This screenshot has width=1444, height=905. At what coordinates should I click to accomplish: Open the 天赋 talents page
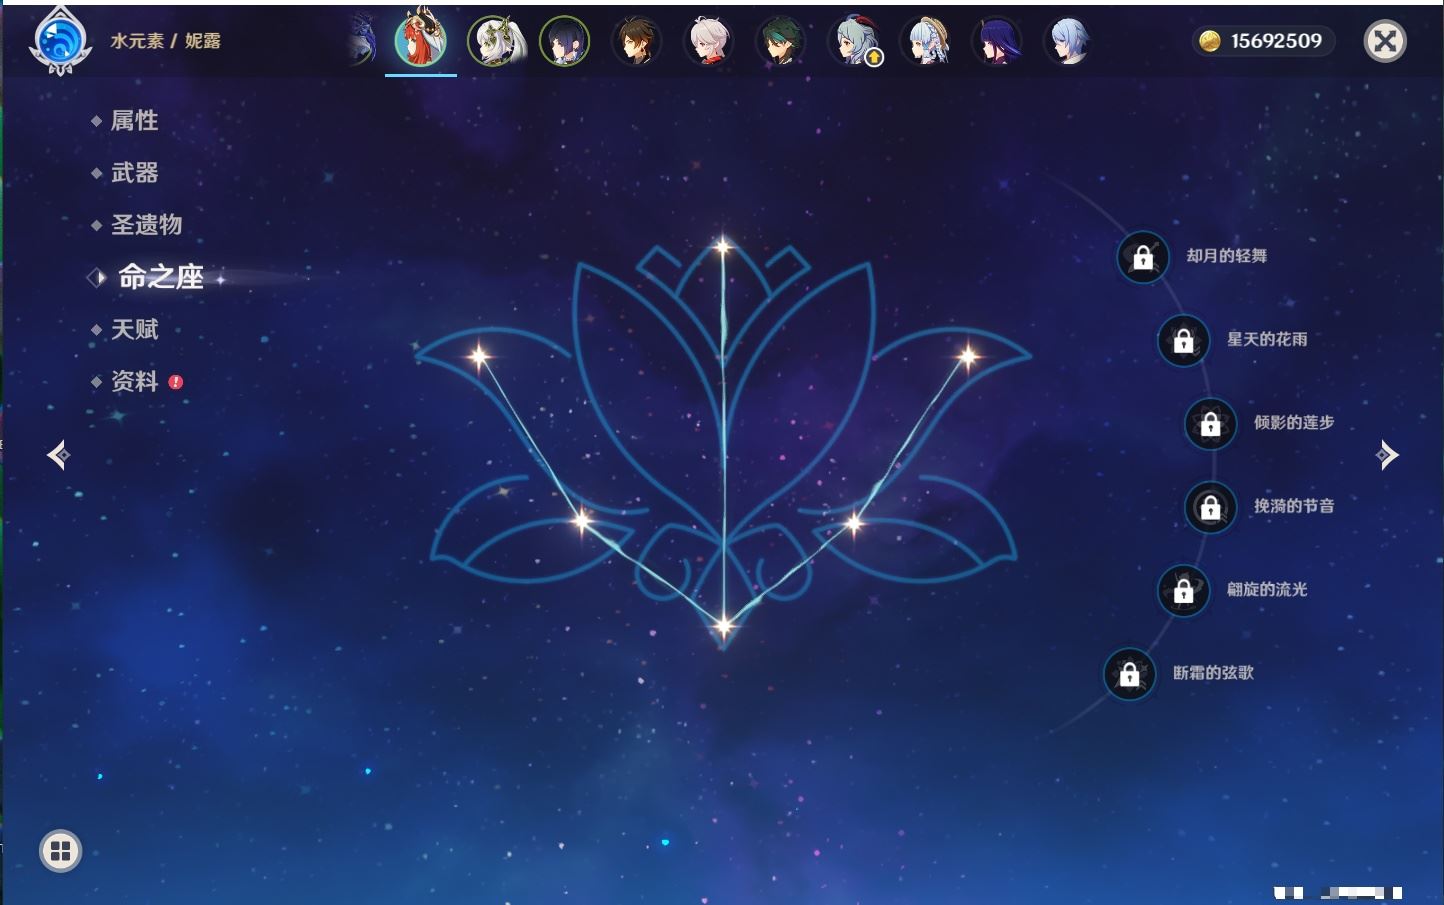point(134,329)
